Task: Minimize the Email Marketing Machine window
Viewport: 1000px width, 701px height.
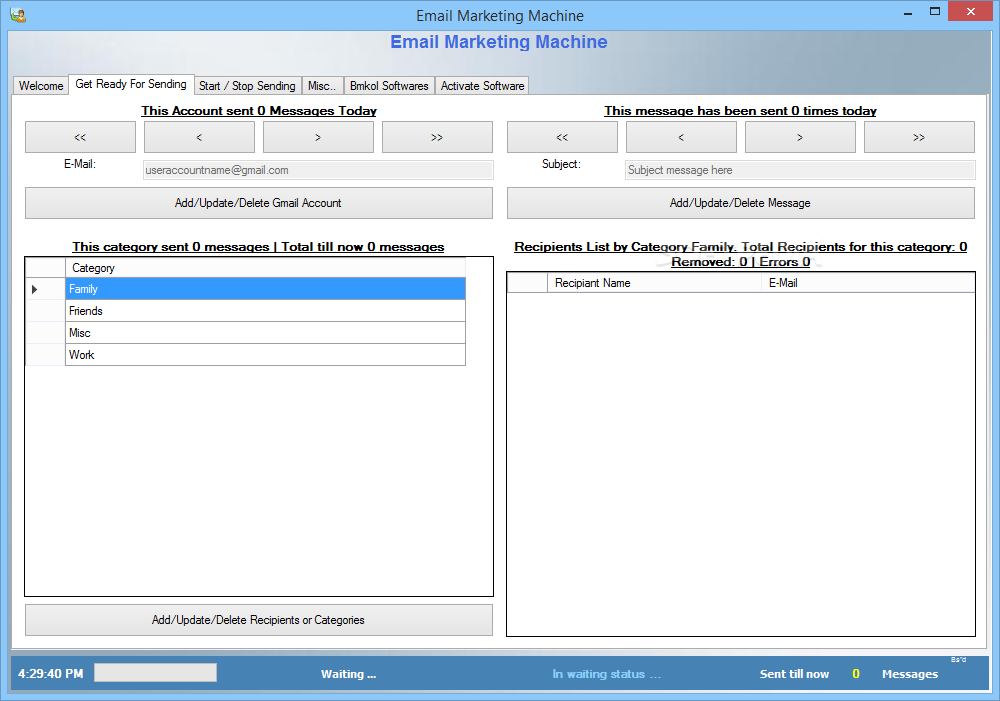Action: click(x=908, y=13)
